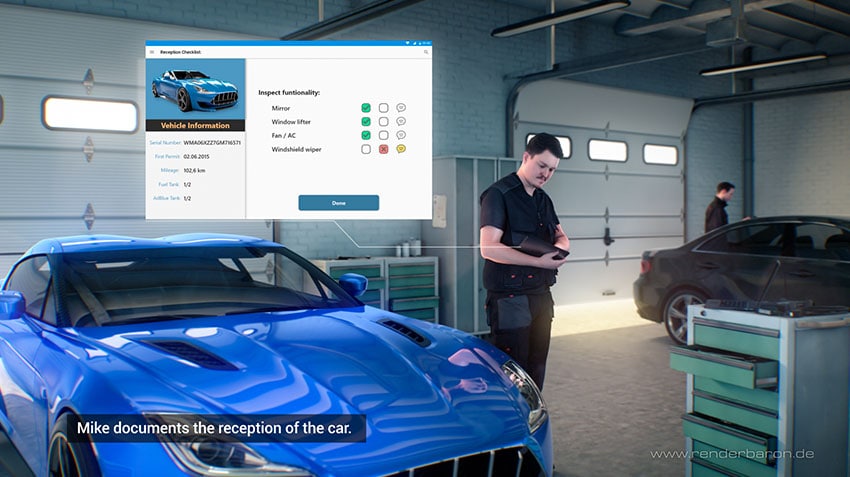Uncheck the green OK box for Fan / AC

coord(366,135)
